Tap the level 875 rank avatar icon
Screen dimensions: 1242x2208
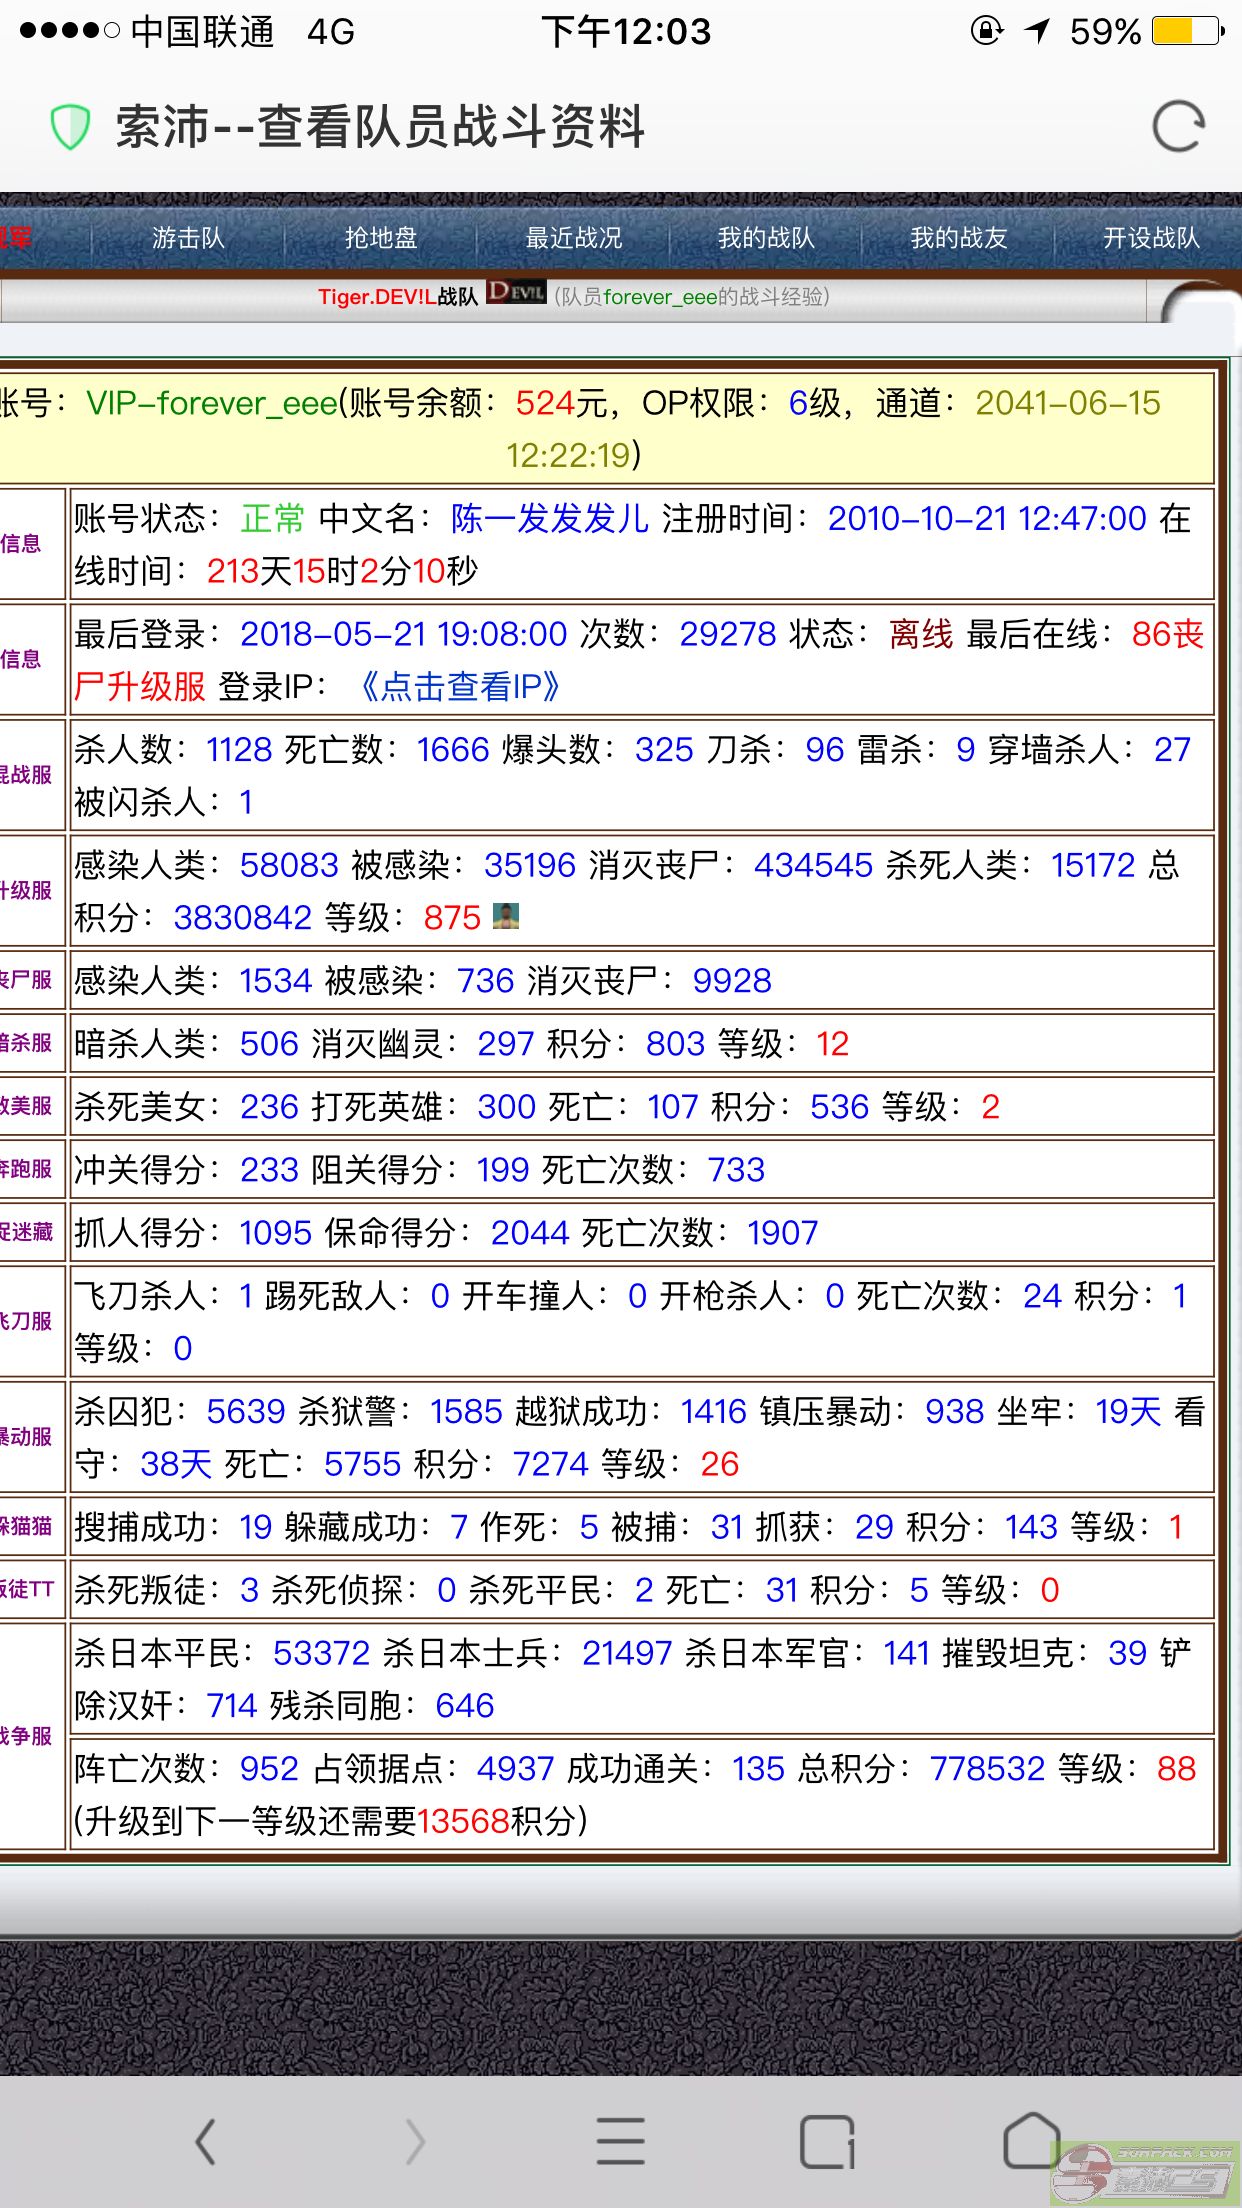click(x=506, y=916)
